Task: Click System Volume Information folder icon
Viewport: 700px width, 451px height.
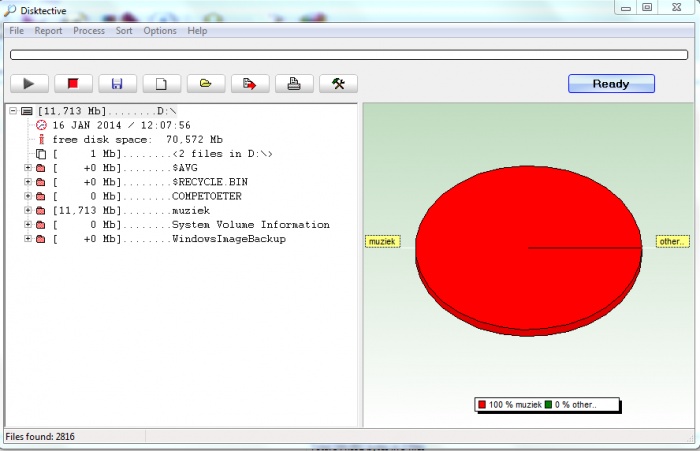Action: click(41, 225)
